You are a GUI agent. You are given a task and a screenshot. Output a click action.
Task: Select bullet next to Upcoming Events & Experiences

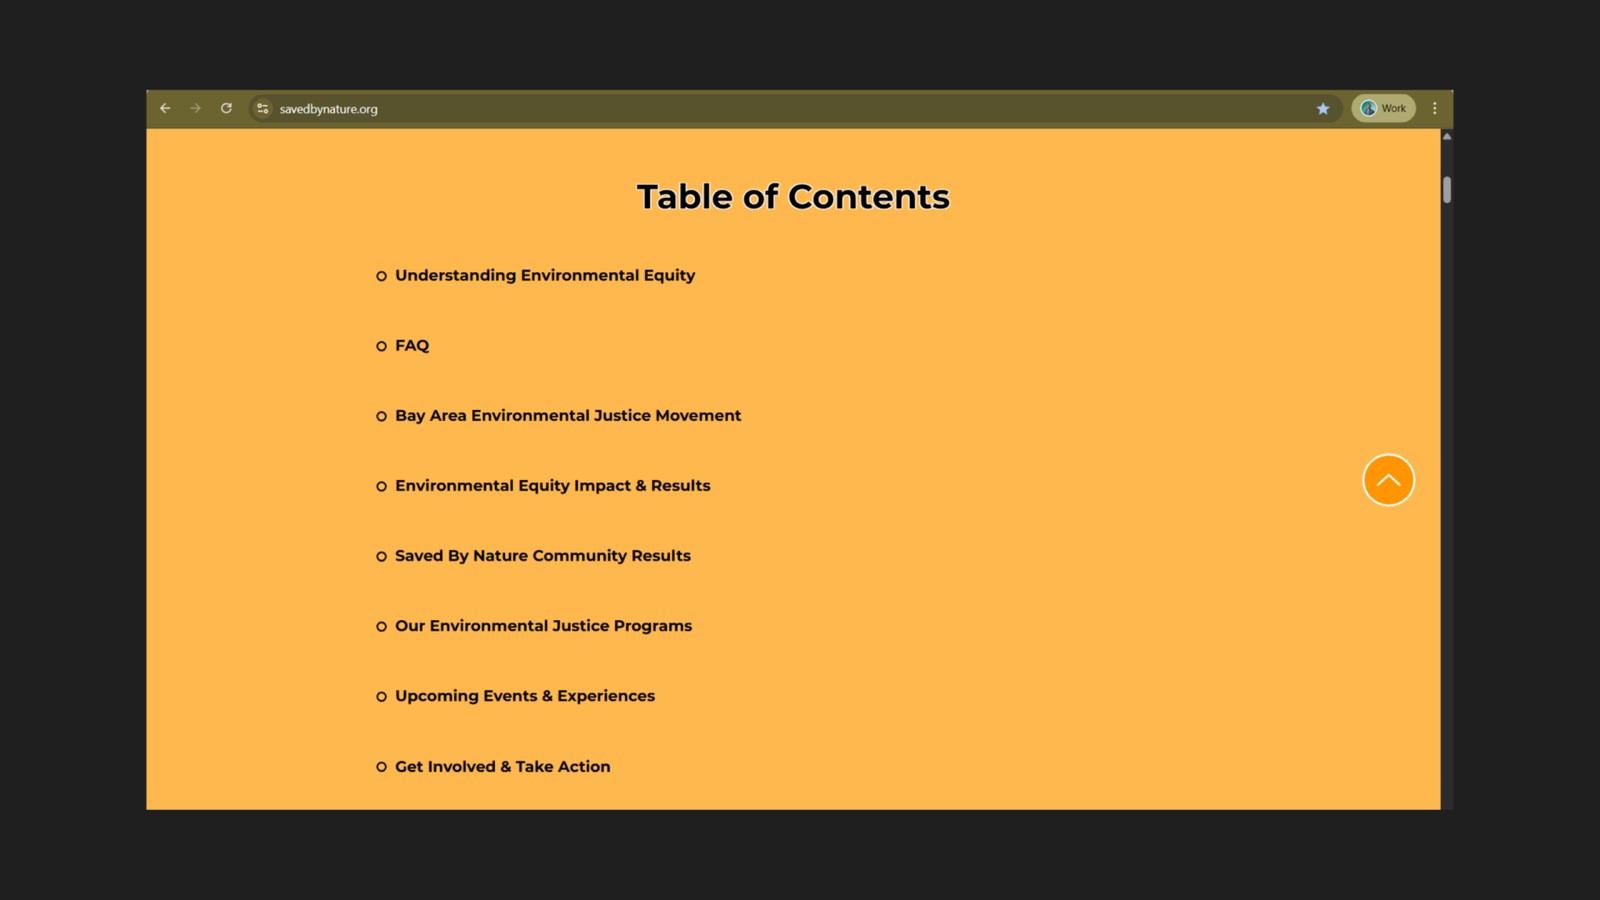point(381,696)
